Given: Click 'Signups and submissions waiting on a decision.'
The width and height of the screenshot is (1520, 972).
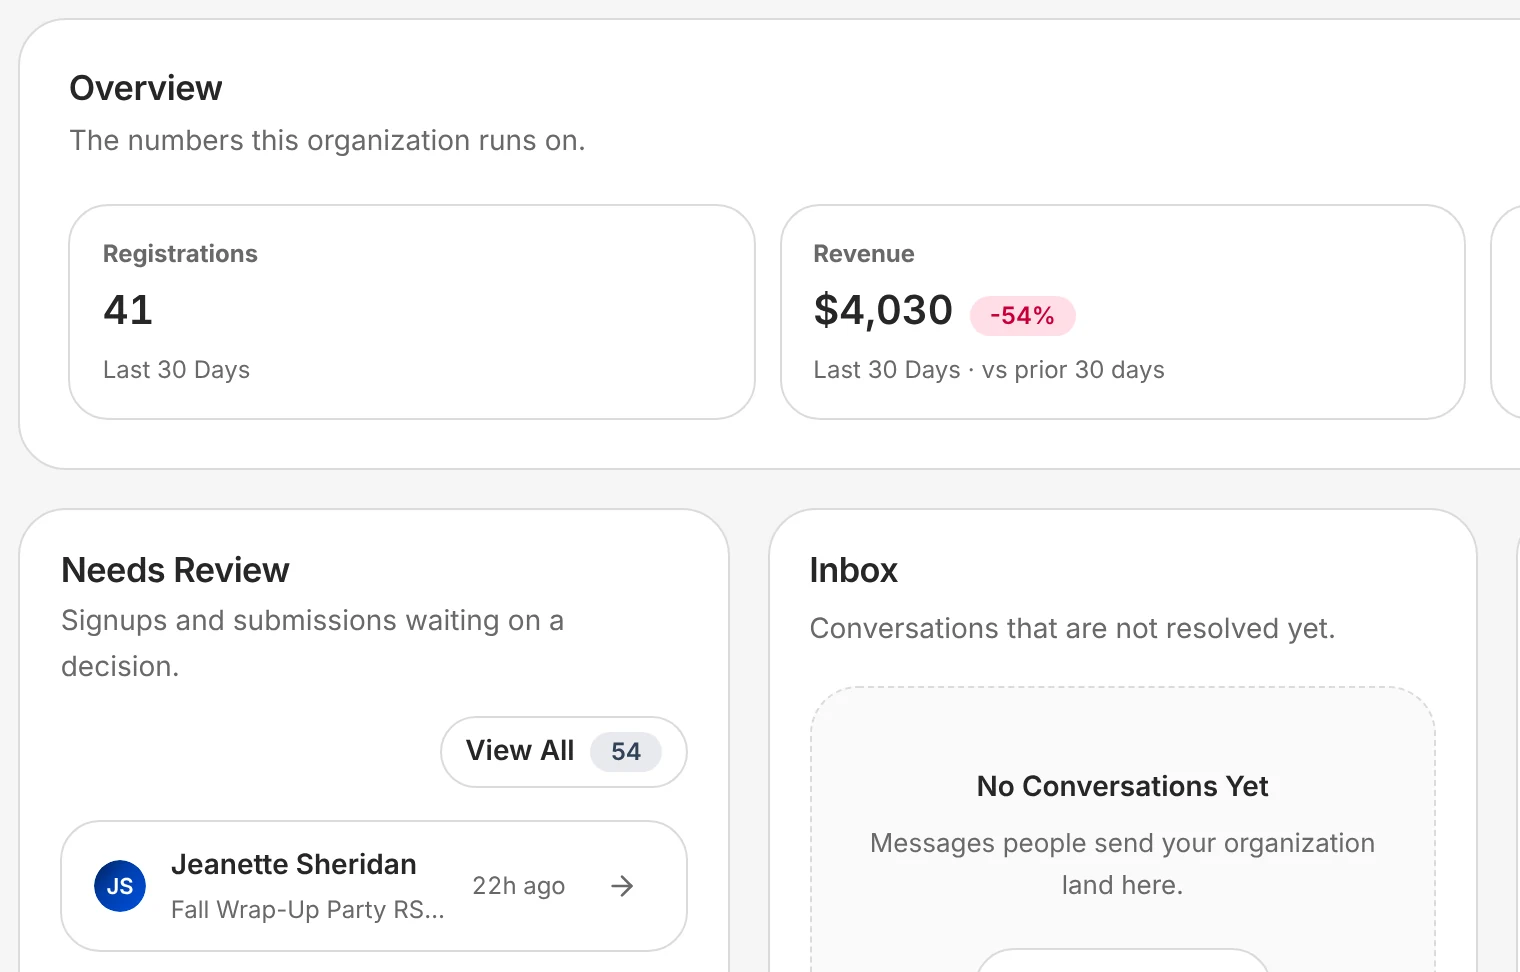Looking at the screenshot, I should (313, 643).
